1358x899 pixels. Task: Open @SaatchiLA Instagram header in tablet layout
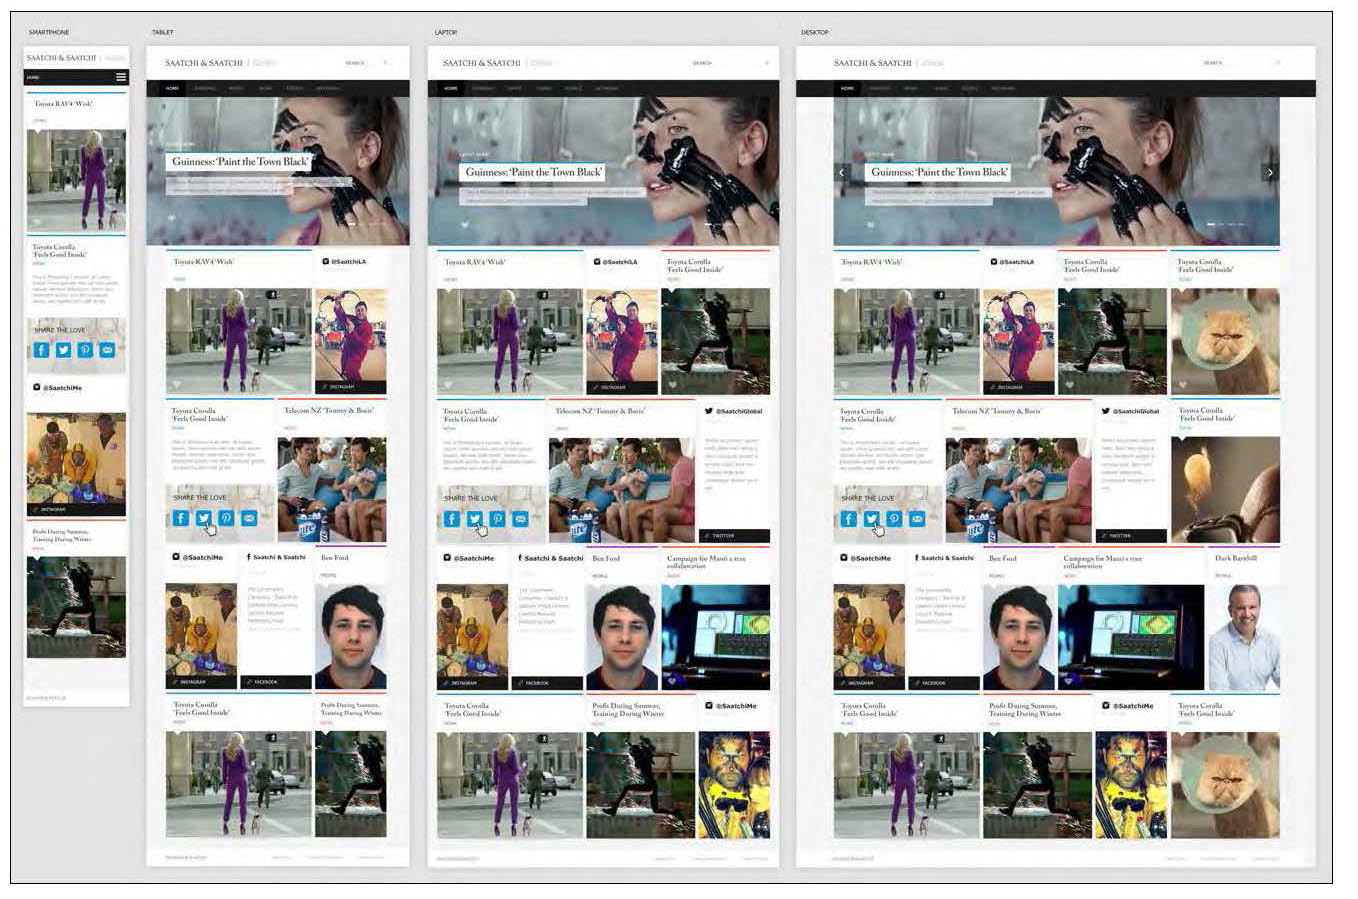[345, 262]
